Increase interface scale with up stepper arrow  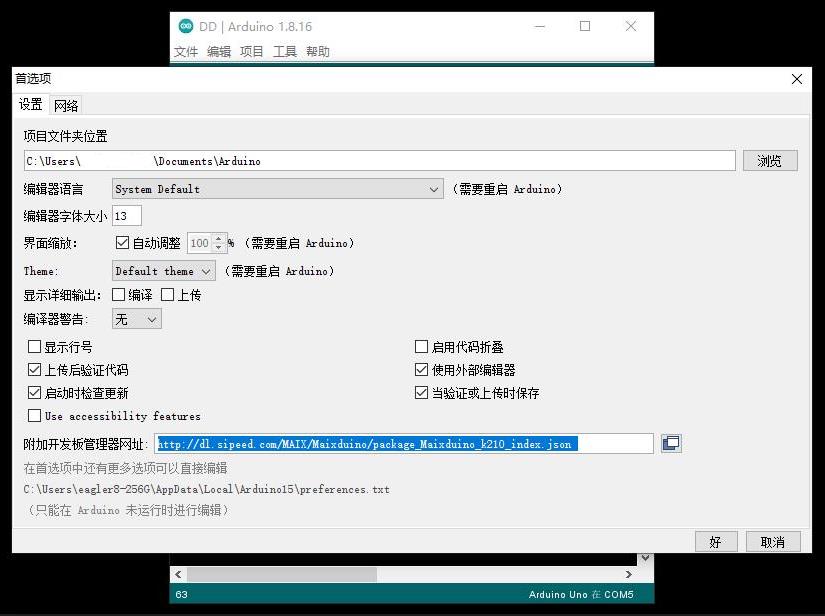click(x=219, y=239)
